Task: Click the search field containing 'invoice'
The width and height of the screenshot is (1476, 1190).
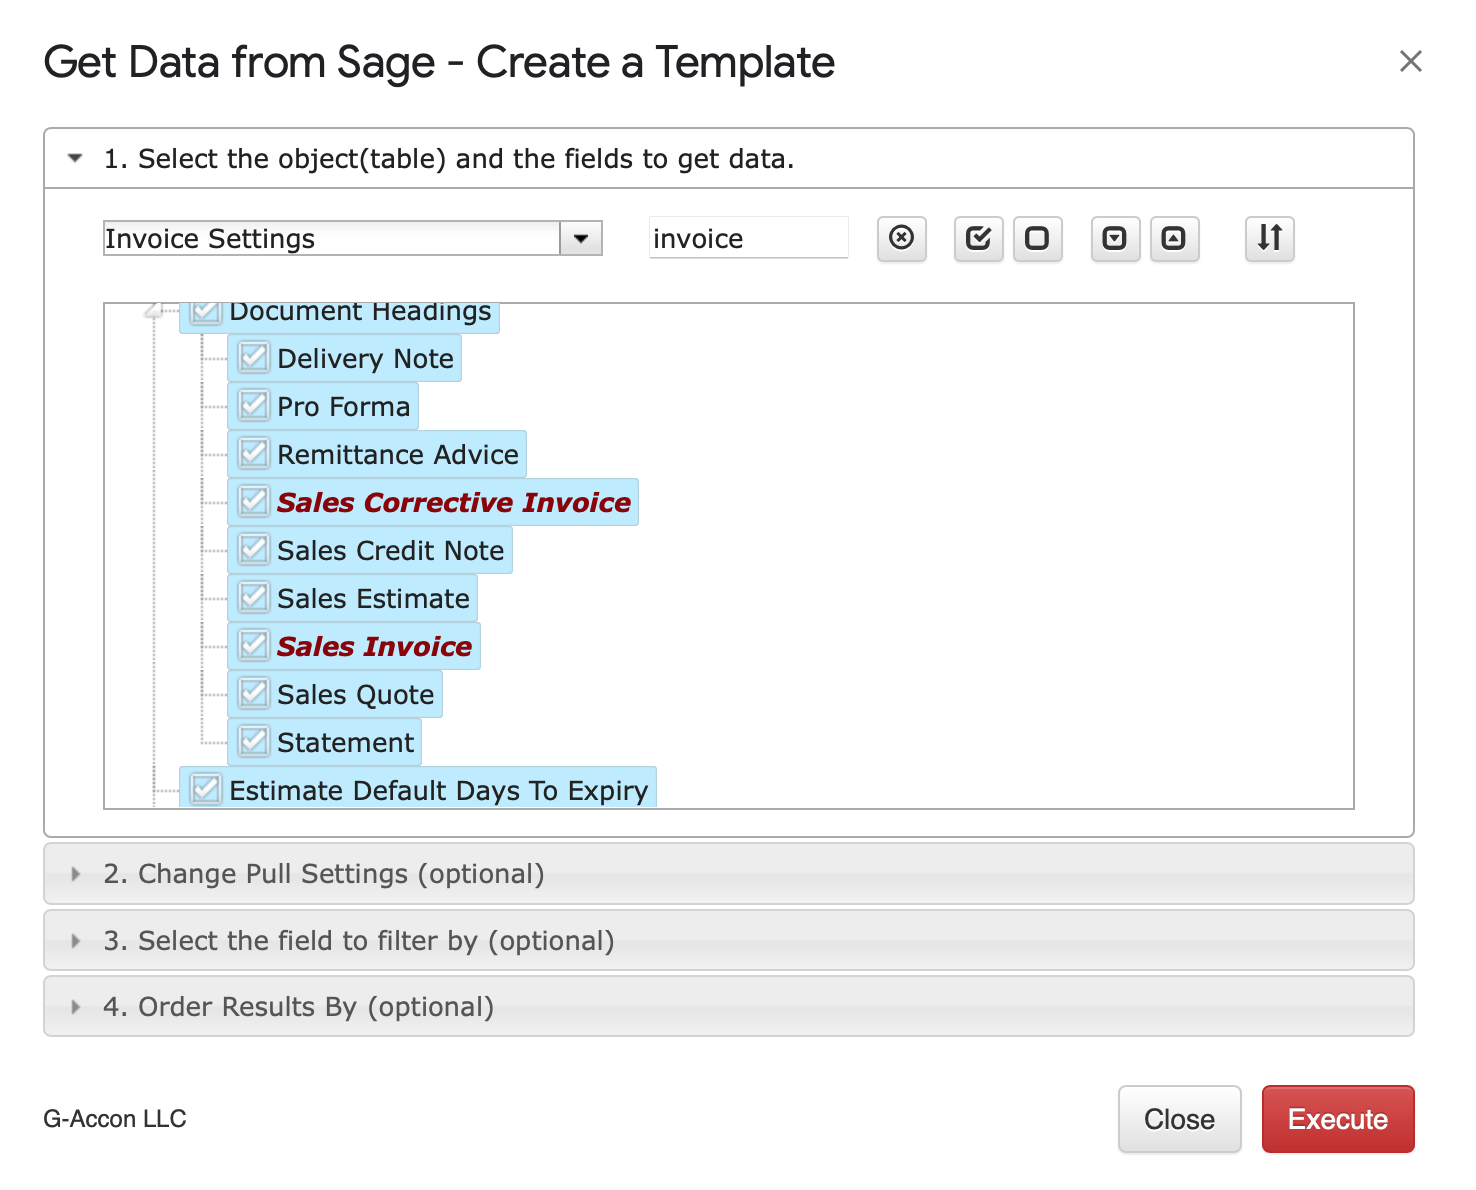Action: [x=747, y=239]
